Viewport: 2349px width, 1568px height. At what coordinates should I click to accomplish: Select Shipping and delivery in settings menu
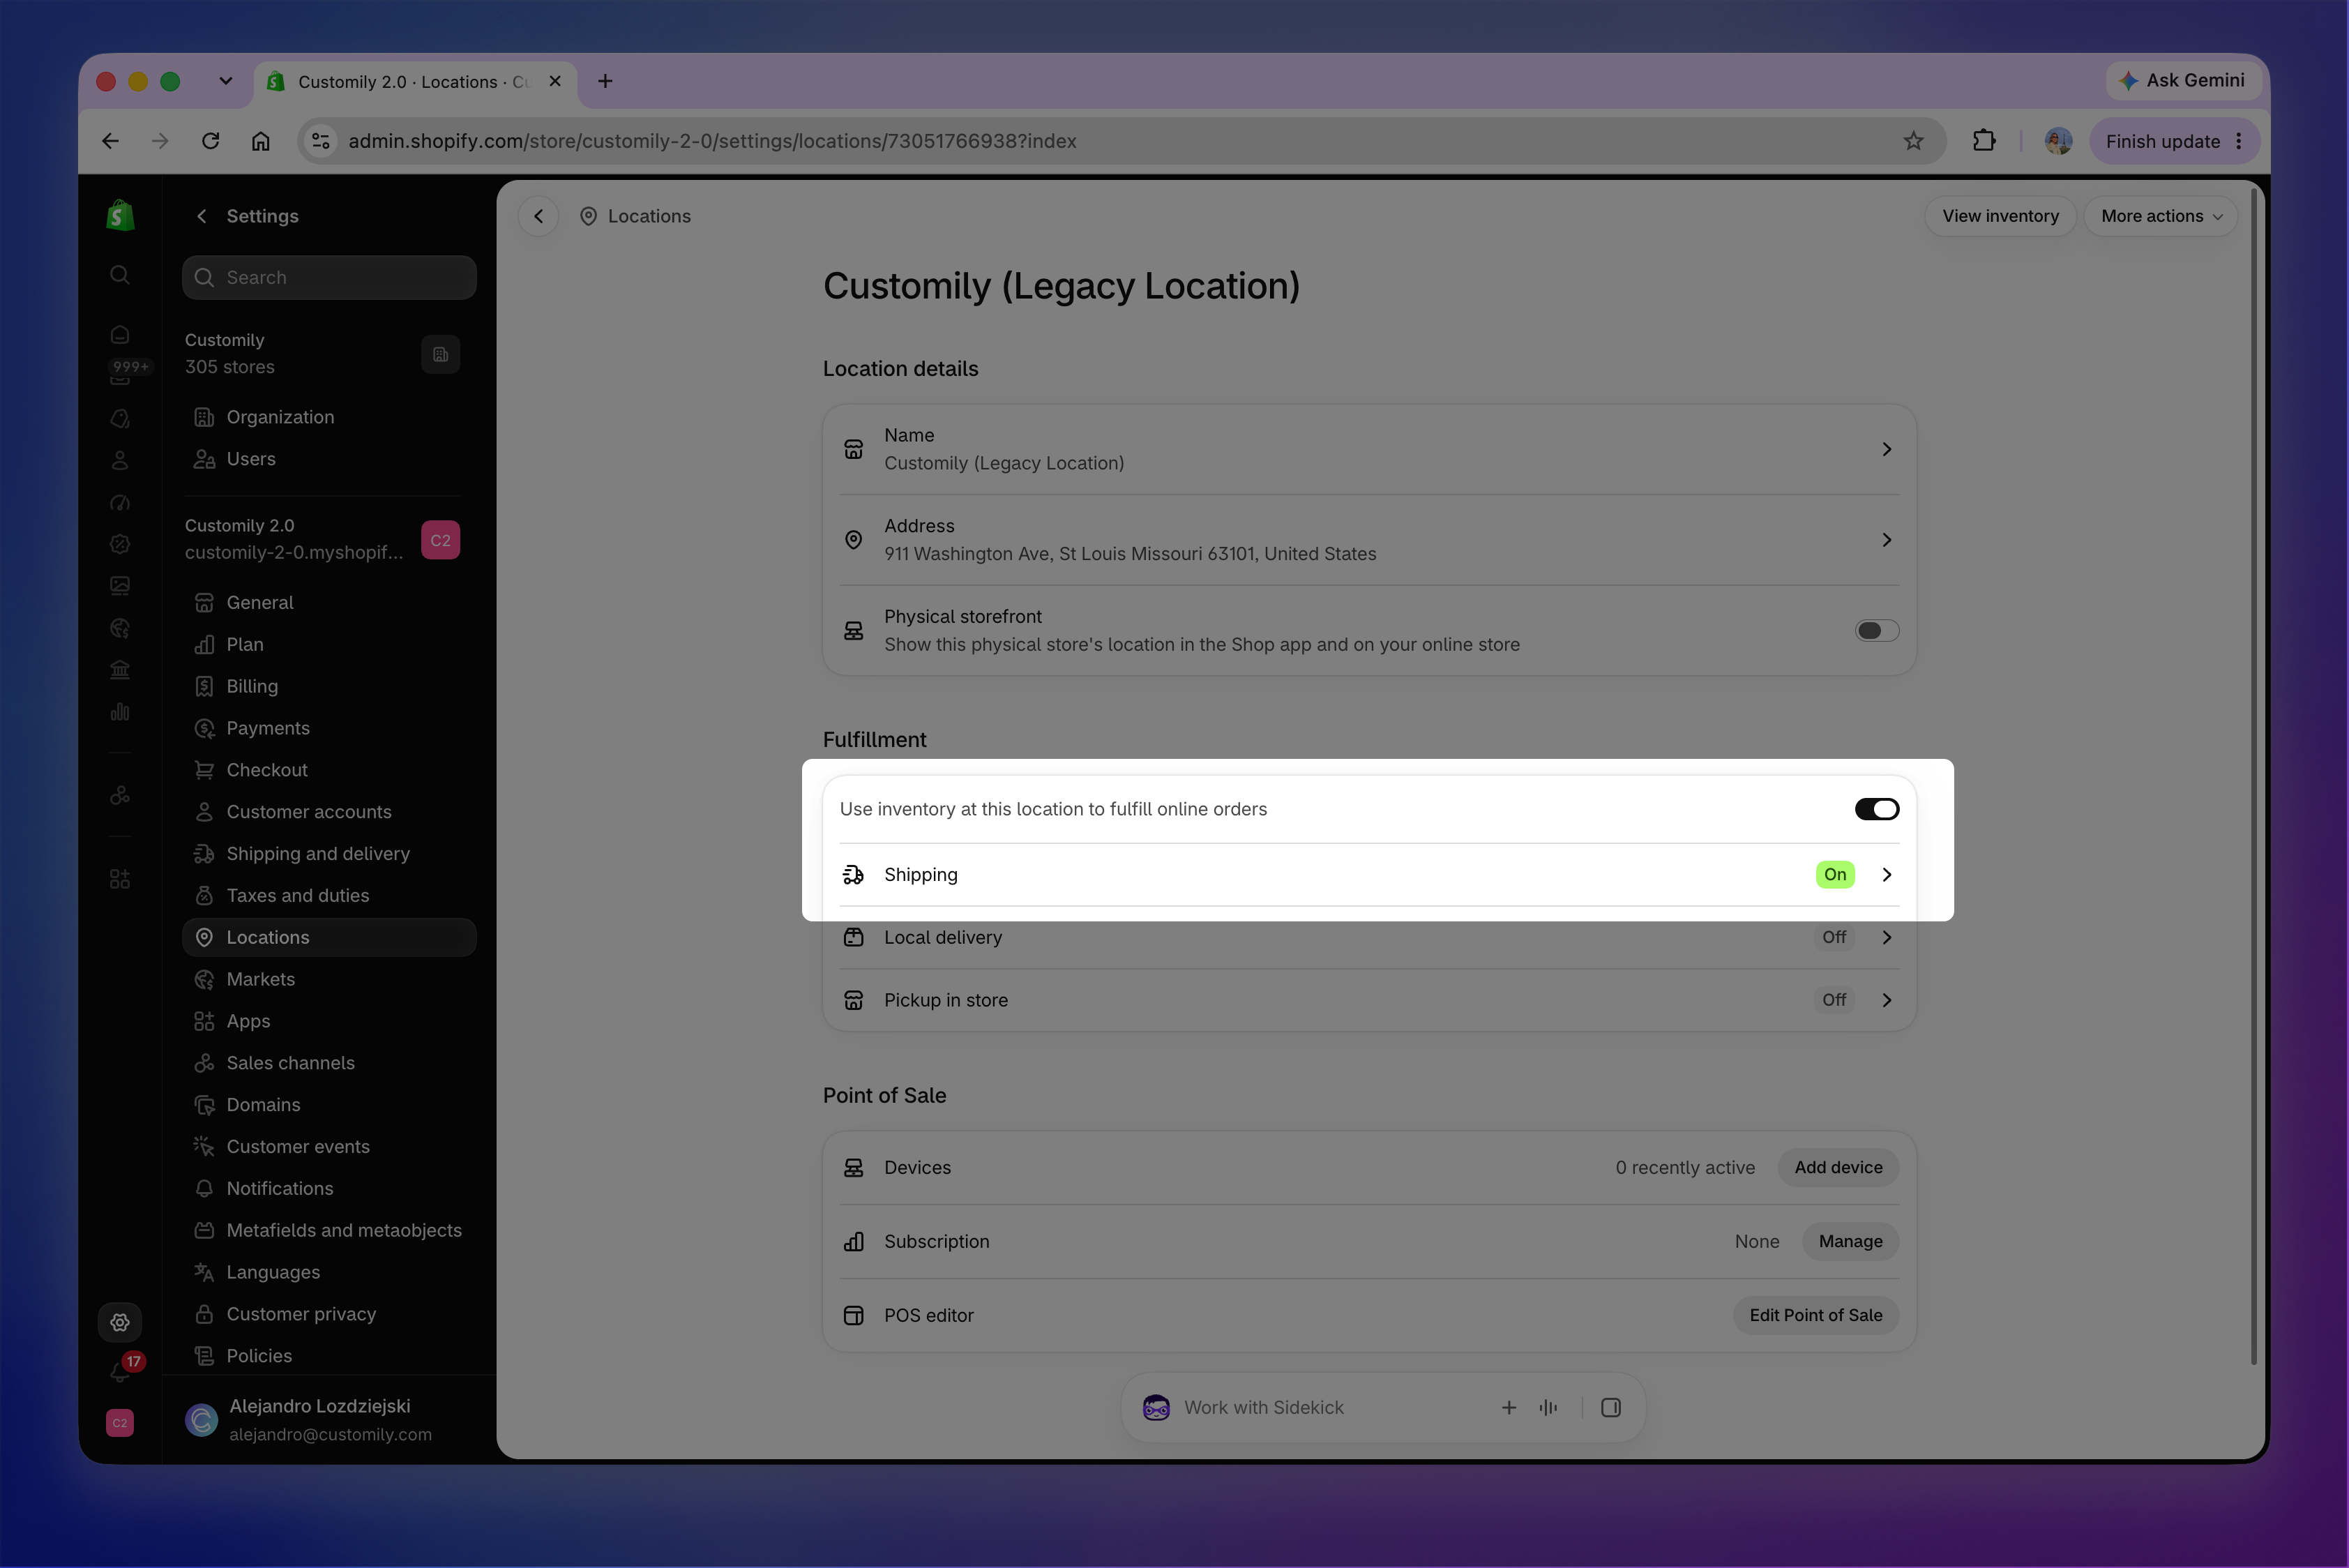click(329, 853)
